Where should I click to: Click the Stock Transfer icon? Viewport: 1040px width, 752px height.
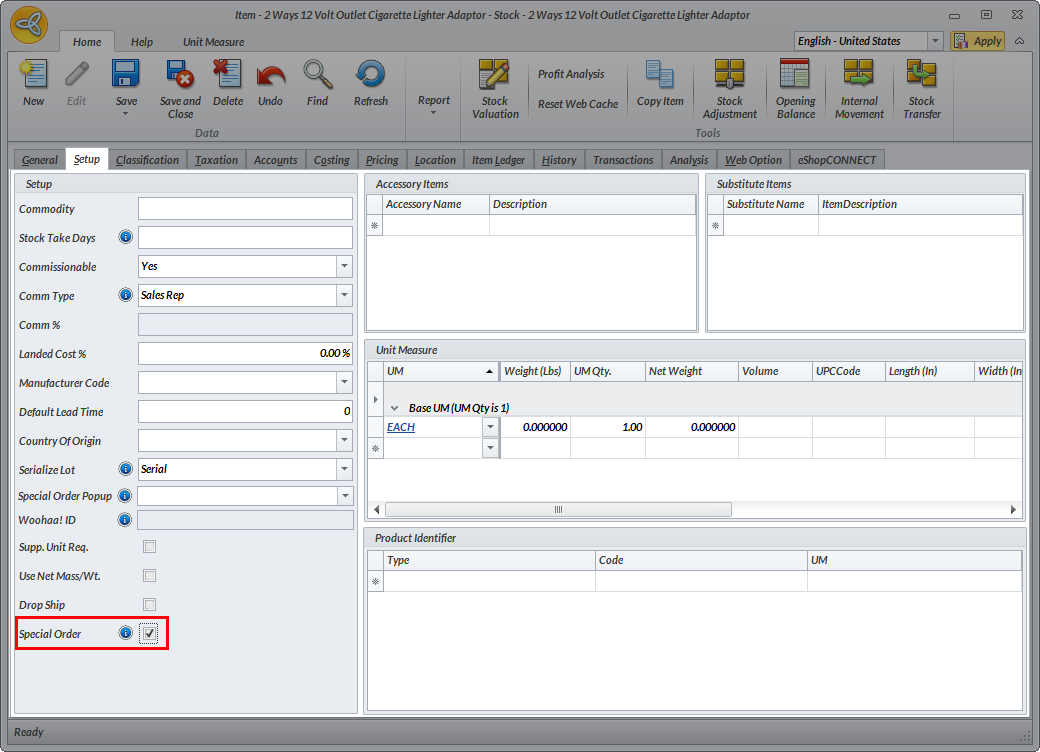(921, 87)
